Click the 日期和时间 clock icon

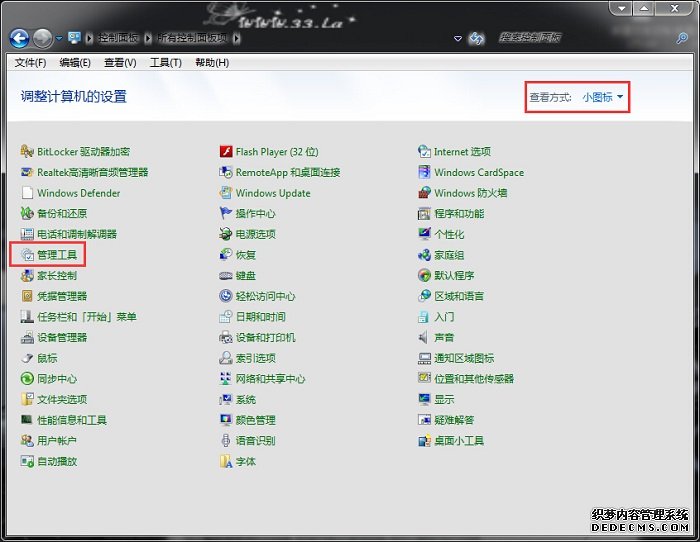[226, 317]
